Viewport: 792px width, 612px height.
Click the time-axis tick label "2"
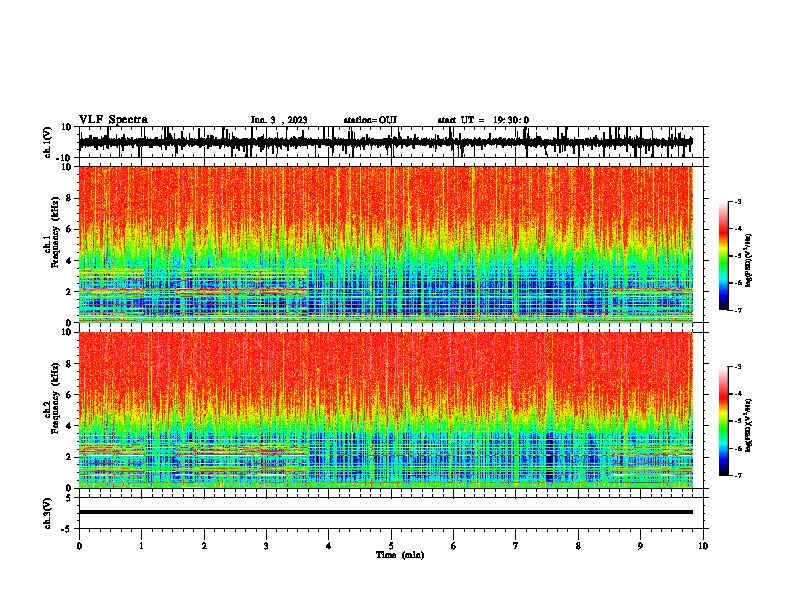(204, 546)
